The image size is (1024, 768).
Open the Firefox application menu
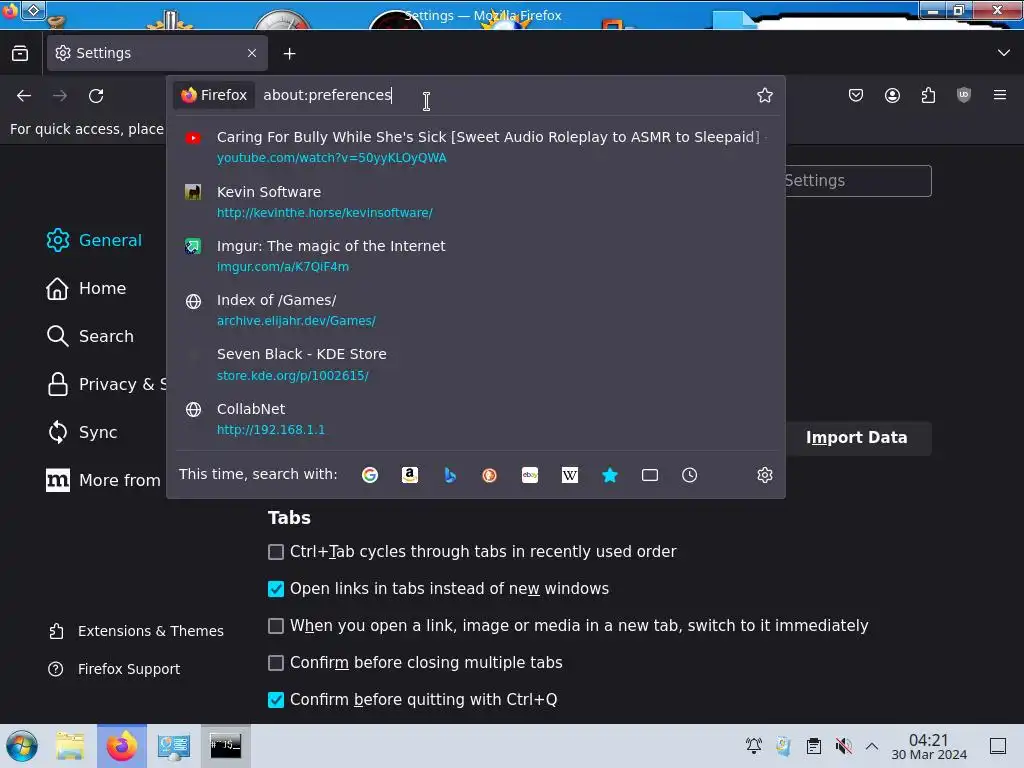tap(999, 95)
